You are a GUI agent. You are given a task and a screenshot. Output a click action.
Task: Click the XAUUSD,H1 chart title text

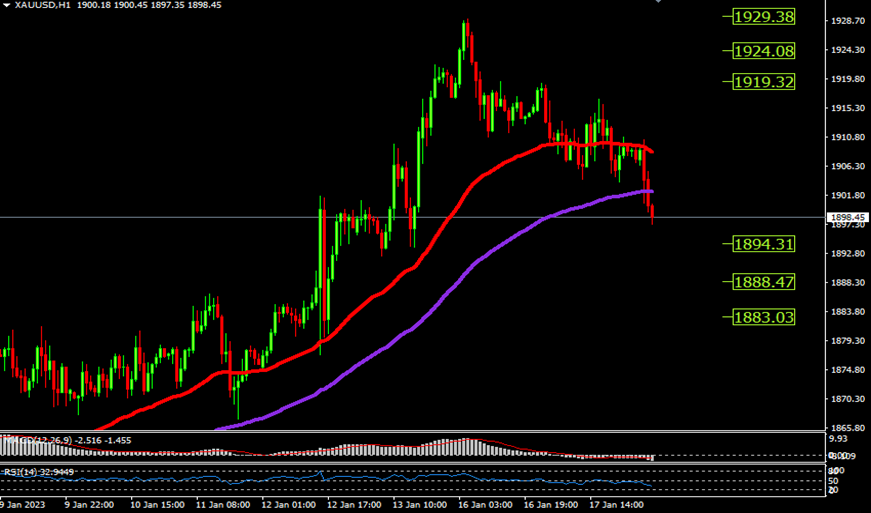[x=41, y=5]
